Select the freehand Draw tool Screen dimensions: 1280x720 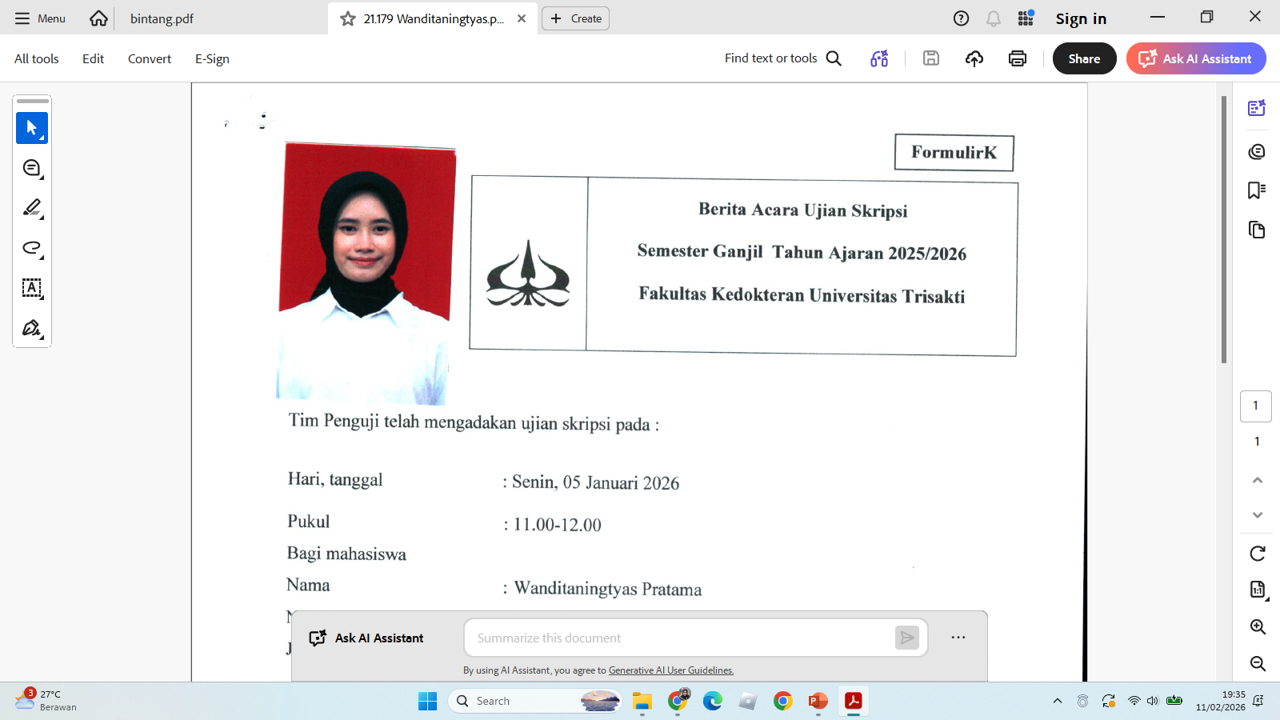click(32, 248)
